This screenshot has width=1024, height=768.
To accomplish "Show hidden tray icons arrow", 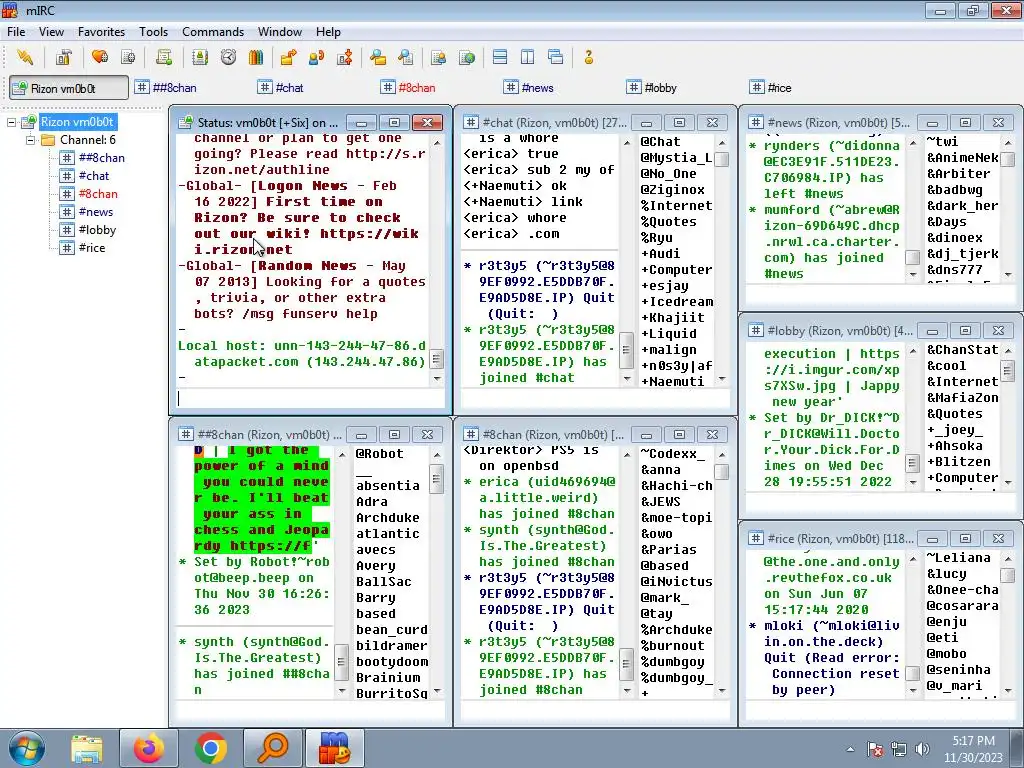I will pos(850,749).
